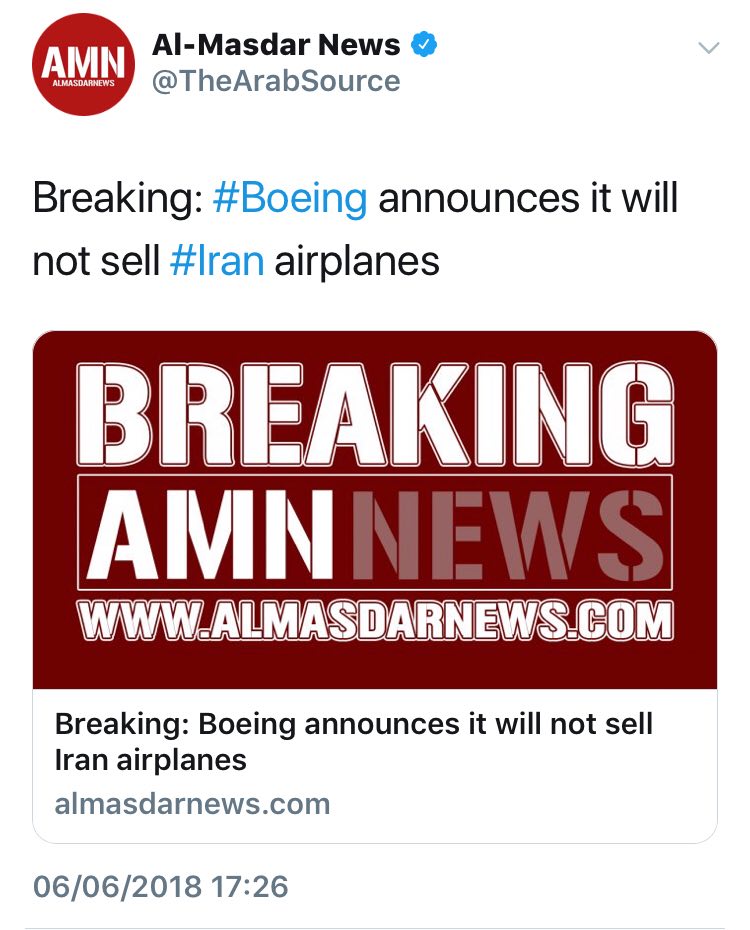The image size is (750, 930).
Task: Click the word "airplanes" in the tweet text
Action: click(357, 260)
